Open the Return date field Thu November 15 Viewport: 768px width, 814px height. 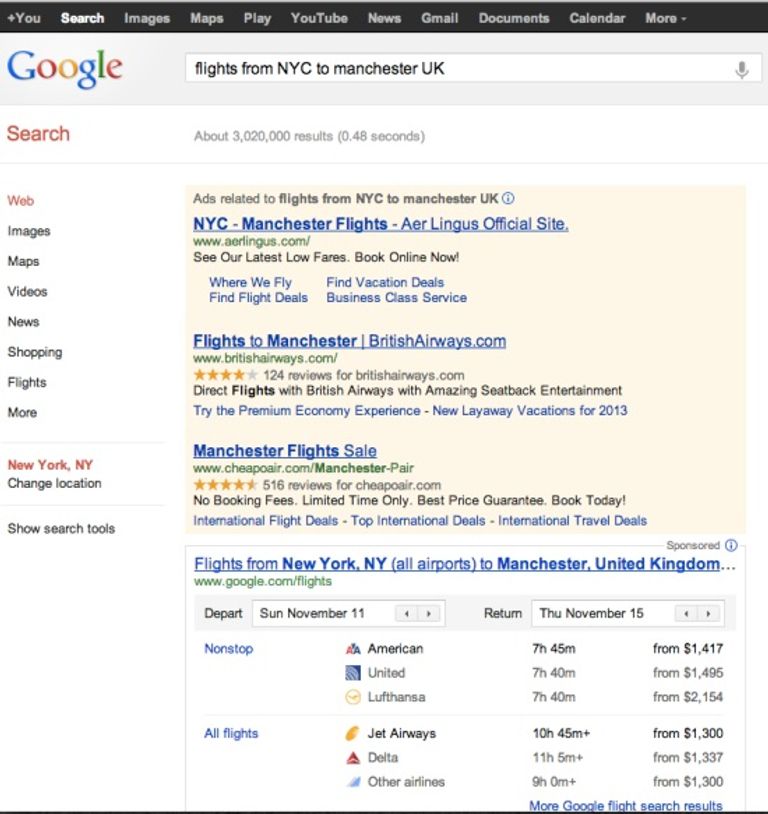point(628,614)
